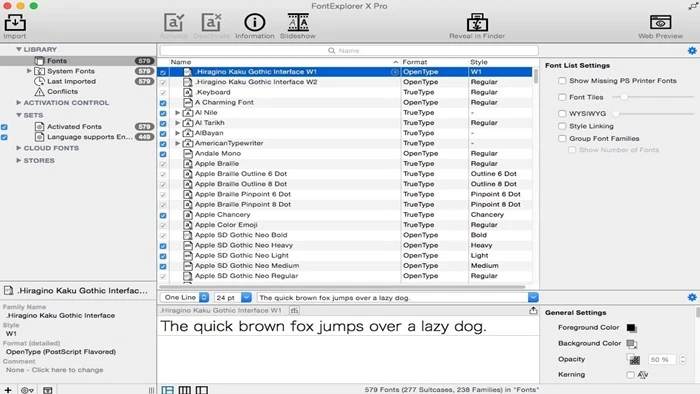Click 'None - Click here to change' comment
The width and height of the screenshot is (700, 394).
[54, 370]
